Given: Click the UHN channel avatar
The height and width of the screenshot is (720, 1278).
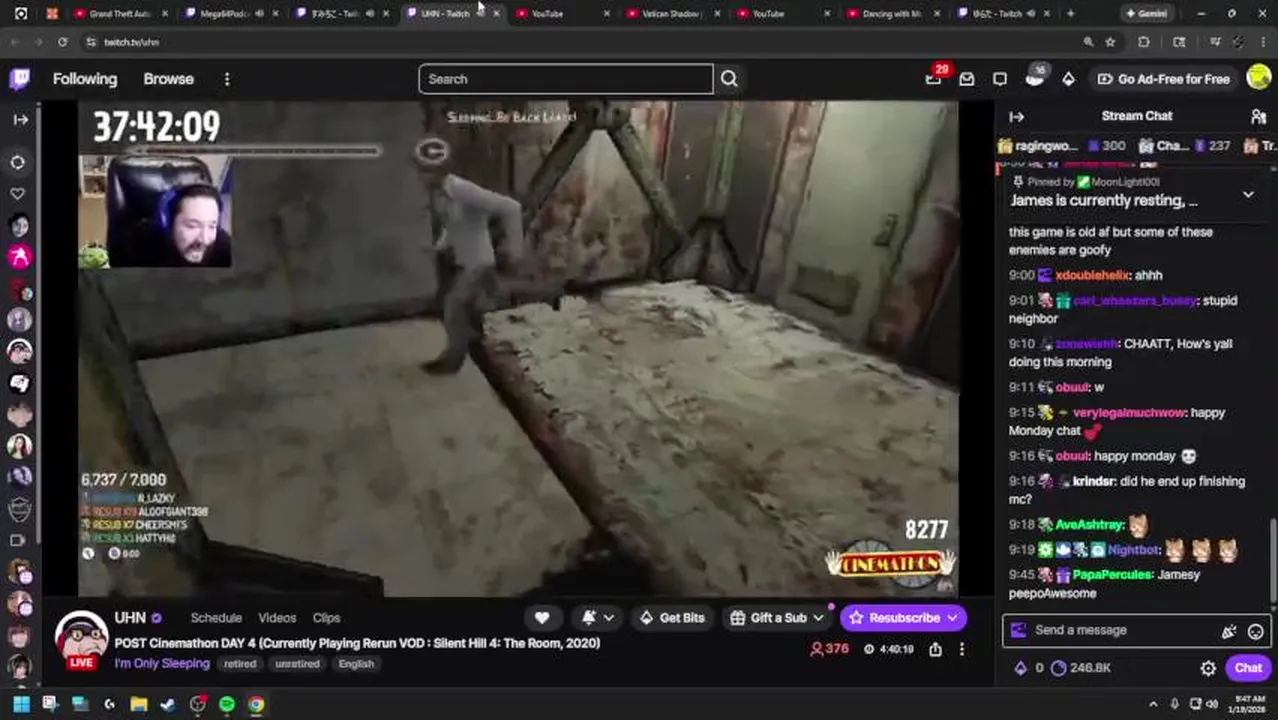Looking at the screenshot, I should [x=80, y=637].
